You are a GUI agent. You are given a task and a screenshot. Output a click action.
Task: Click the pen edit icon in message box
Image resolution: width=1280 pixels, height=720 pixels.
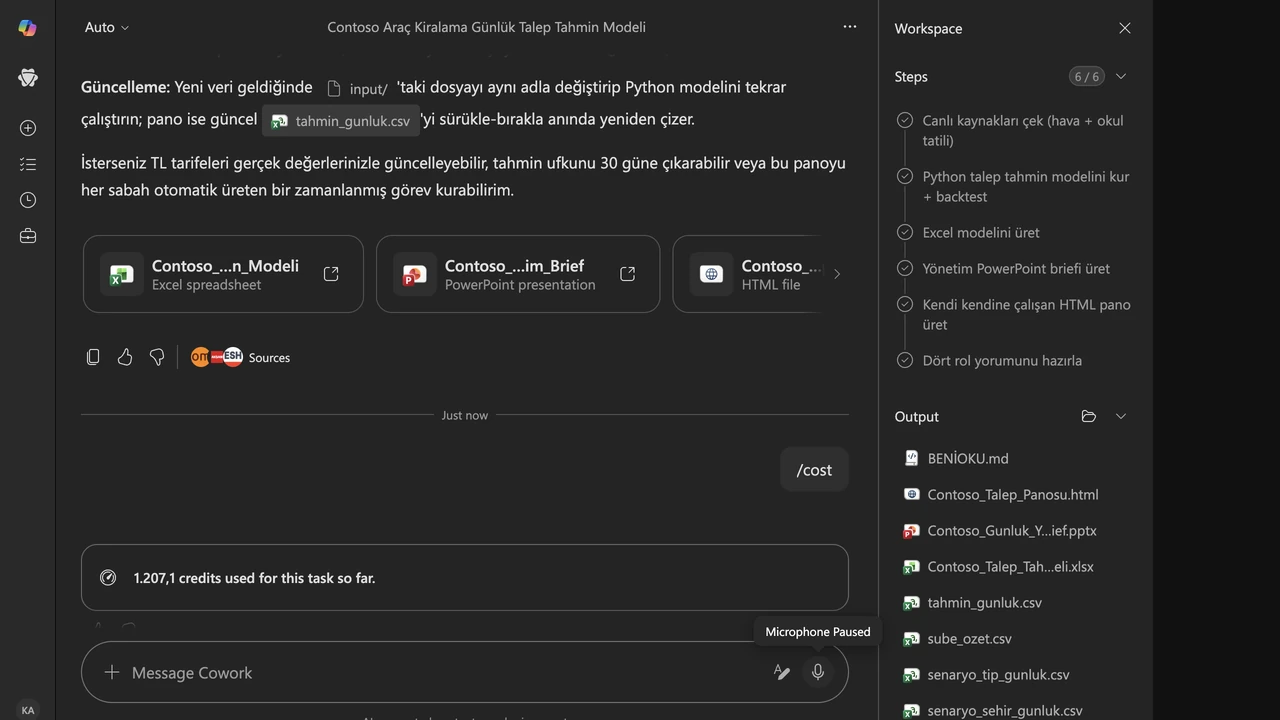point(782,673)
